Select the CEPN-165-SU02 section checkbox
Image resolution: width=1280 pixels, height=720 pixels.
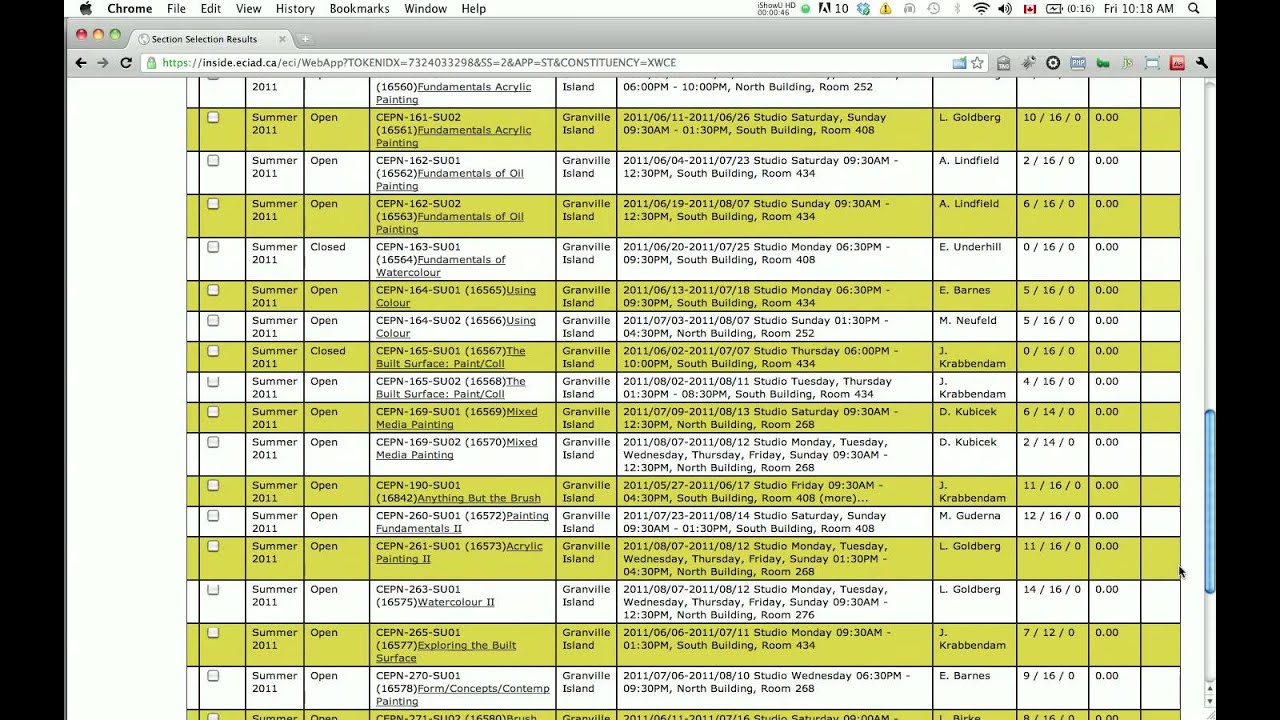pyautogui.click(x=213, y=381)
